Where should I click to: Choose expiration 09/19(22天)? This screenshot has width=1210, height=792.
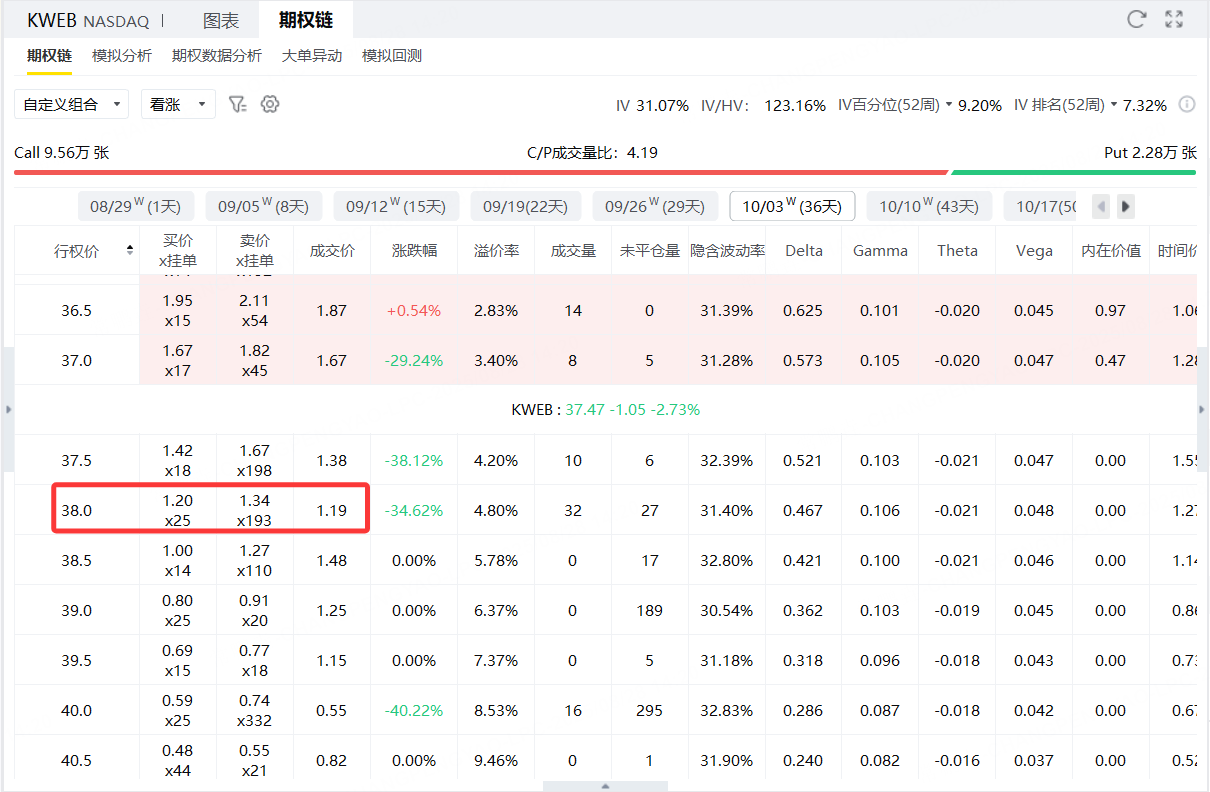coord(526,207)
